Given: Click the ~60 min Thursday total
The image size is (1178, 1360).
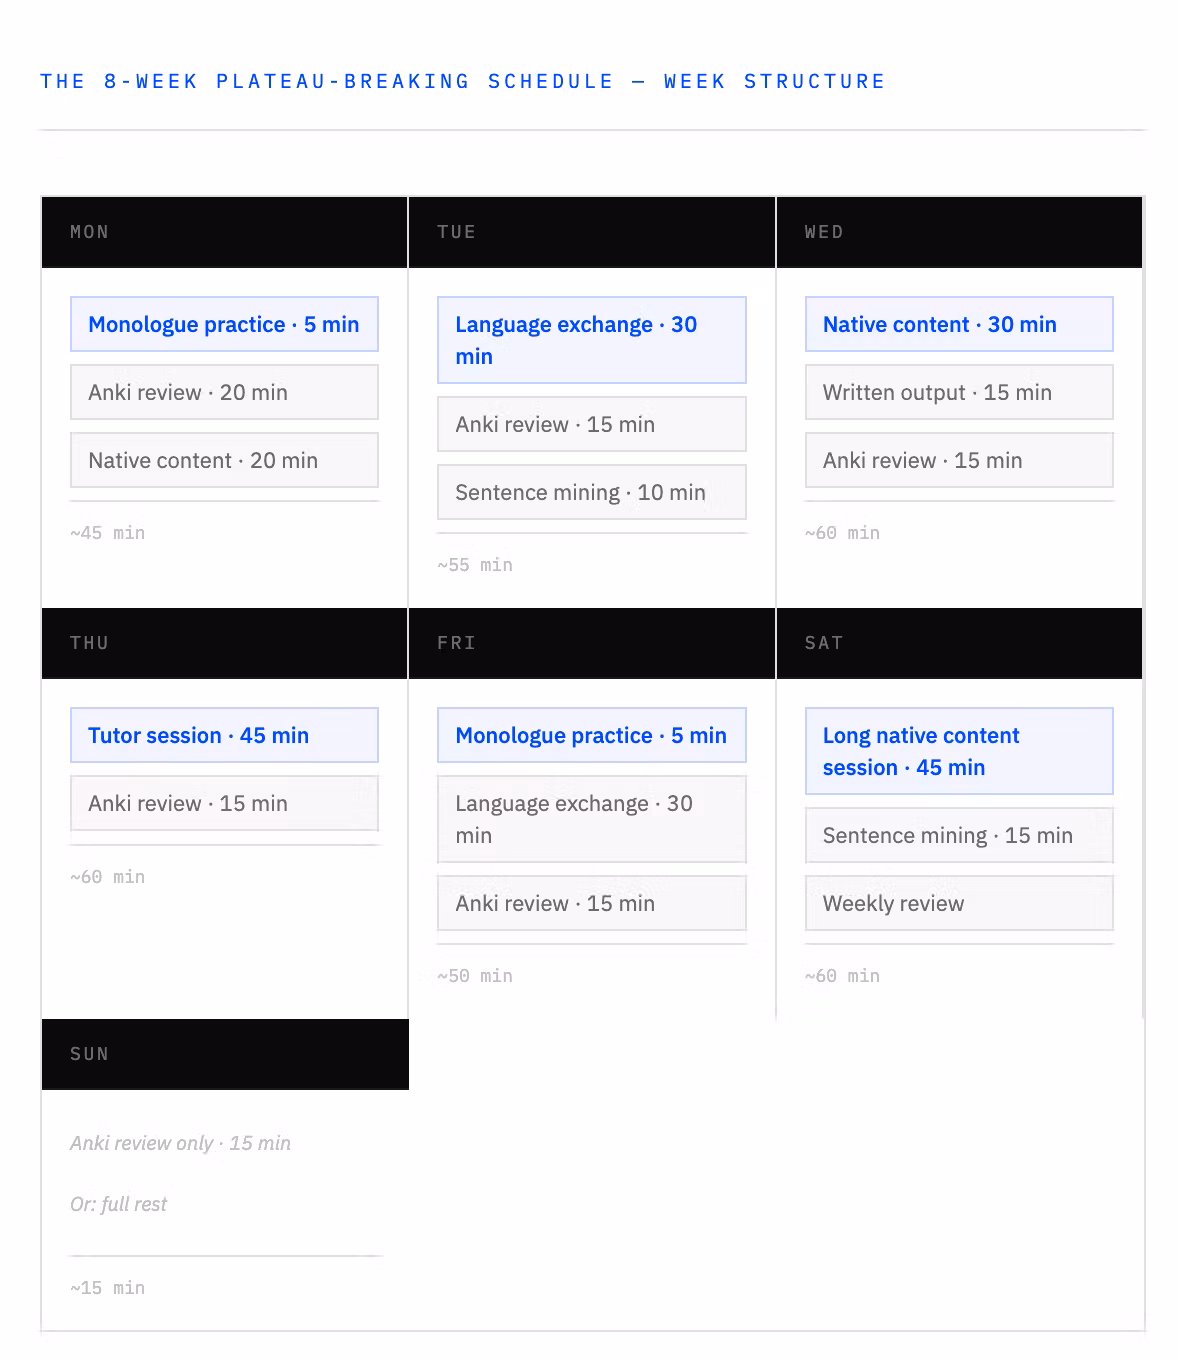Looking at the screenshot, I should click(x=108, y=877).
